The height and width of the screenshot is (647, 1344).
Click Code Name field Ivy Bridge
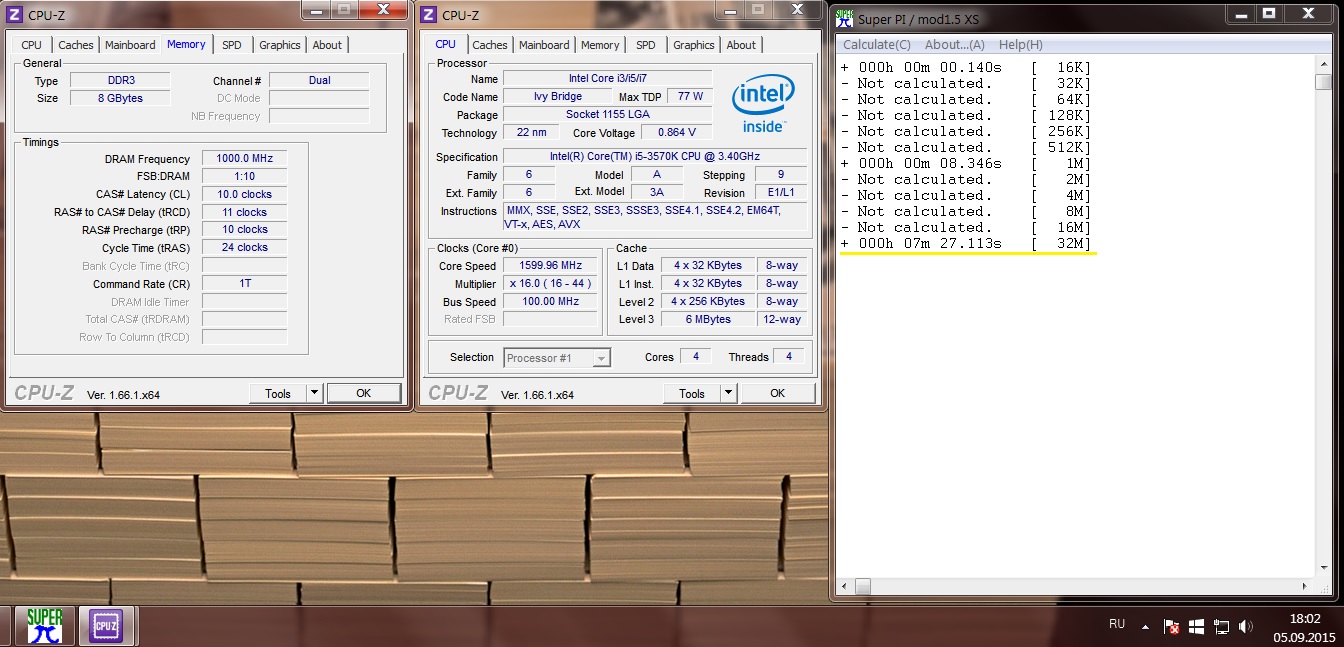pos(557,97)
